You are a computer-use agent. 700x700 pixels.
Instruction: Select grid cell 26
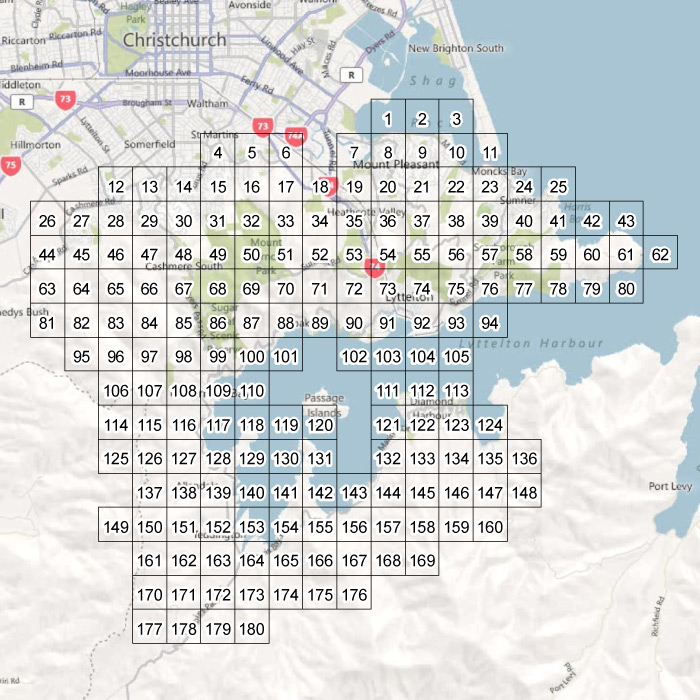[x=48, y=219]
